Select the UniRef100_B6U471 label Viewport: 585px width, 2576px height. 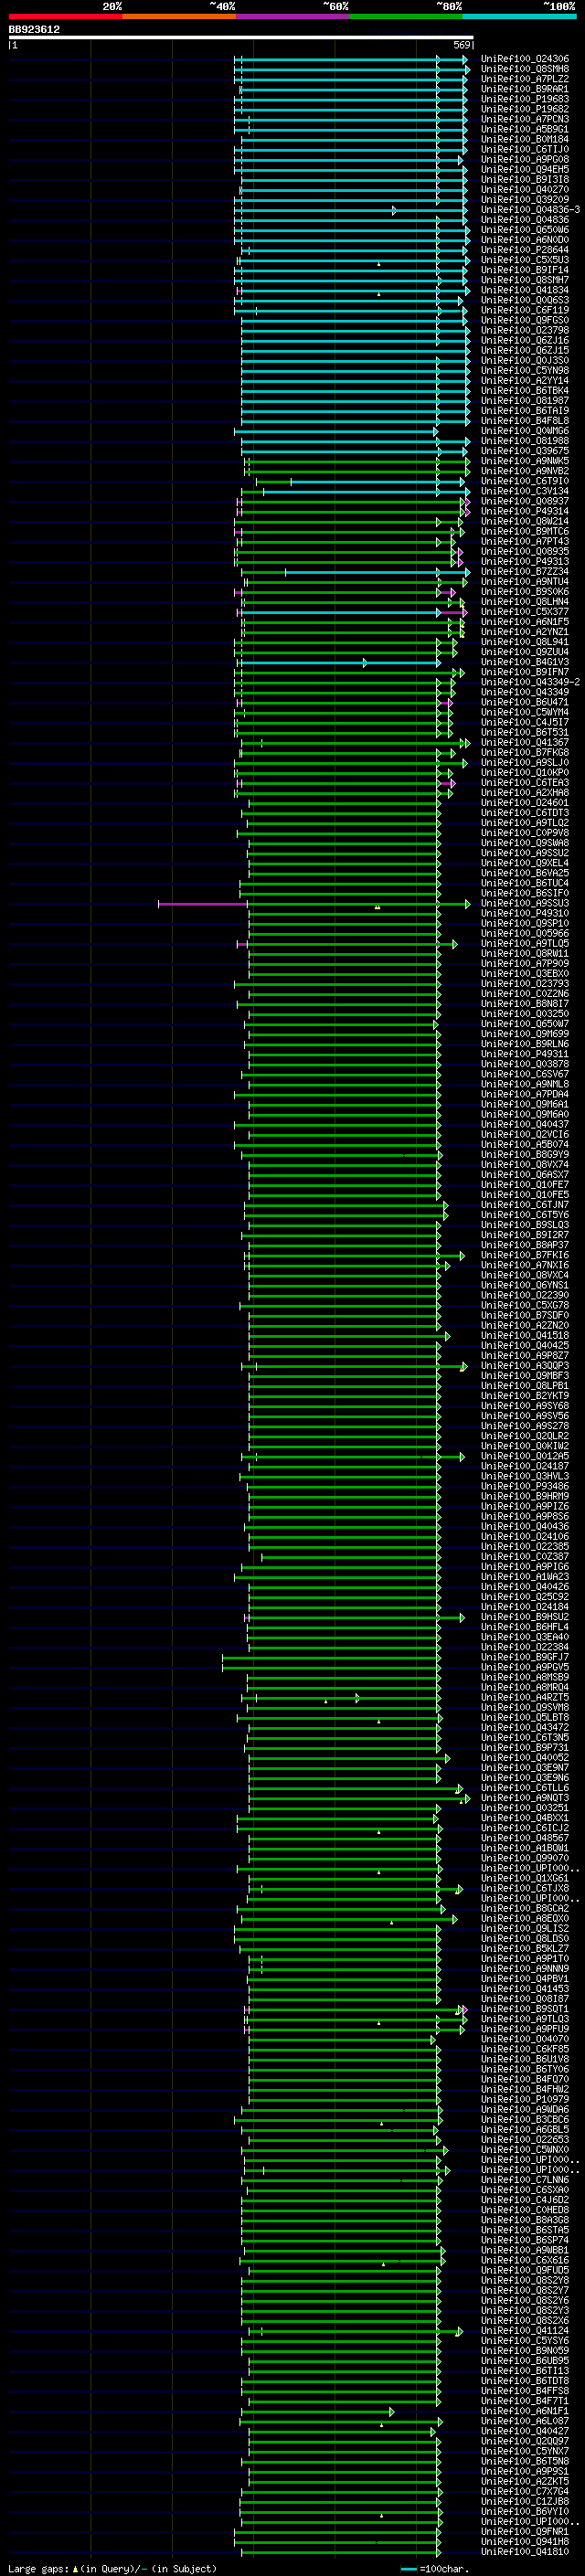[x=525, y=703]
